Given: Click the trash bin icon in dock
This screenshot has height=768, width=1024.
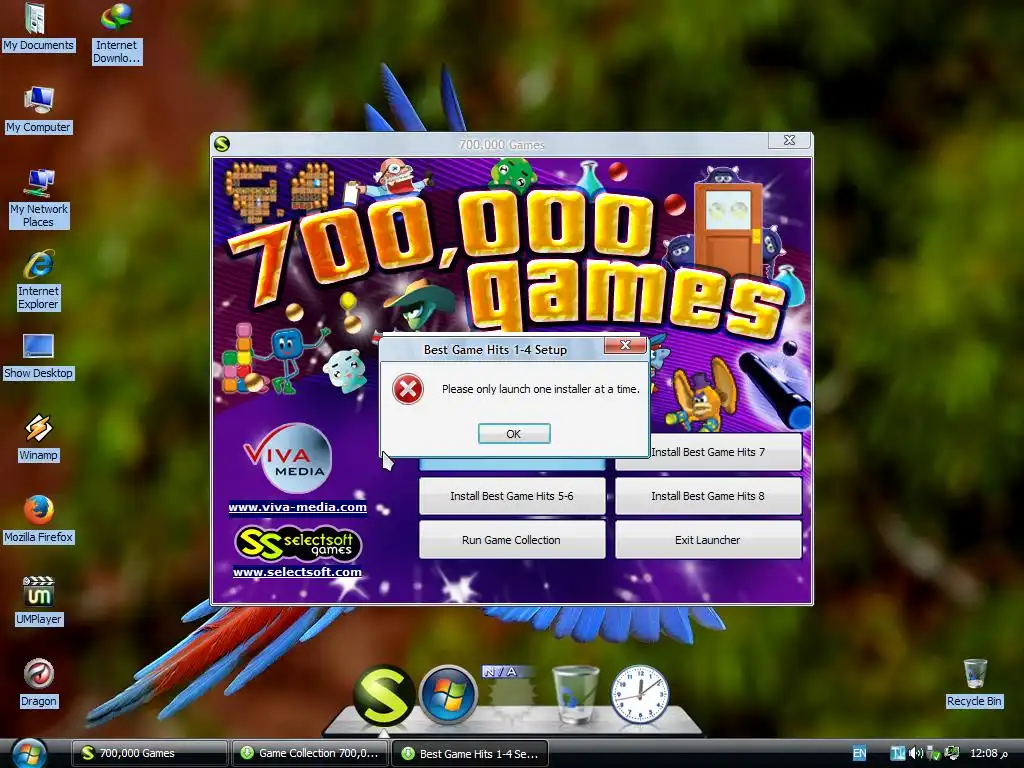Looking at the screenshot, I should point(575,694).
